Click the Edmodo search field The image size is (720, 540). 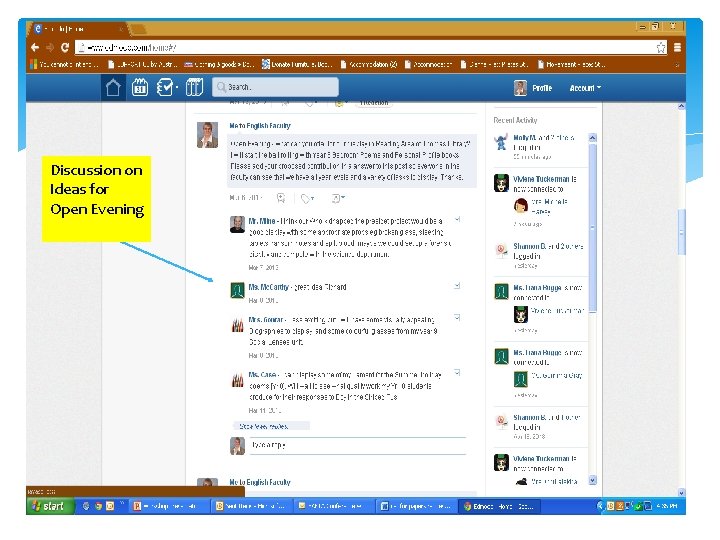click(275, 87)
